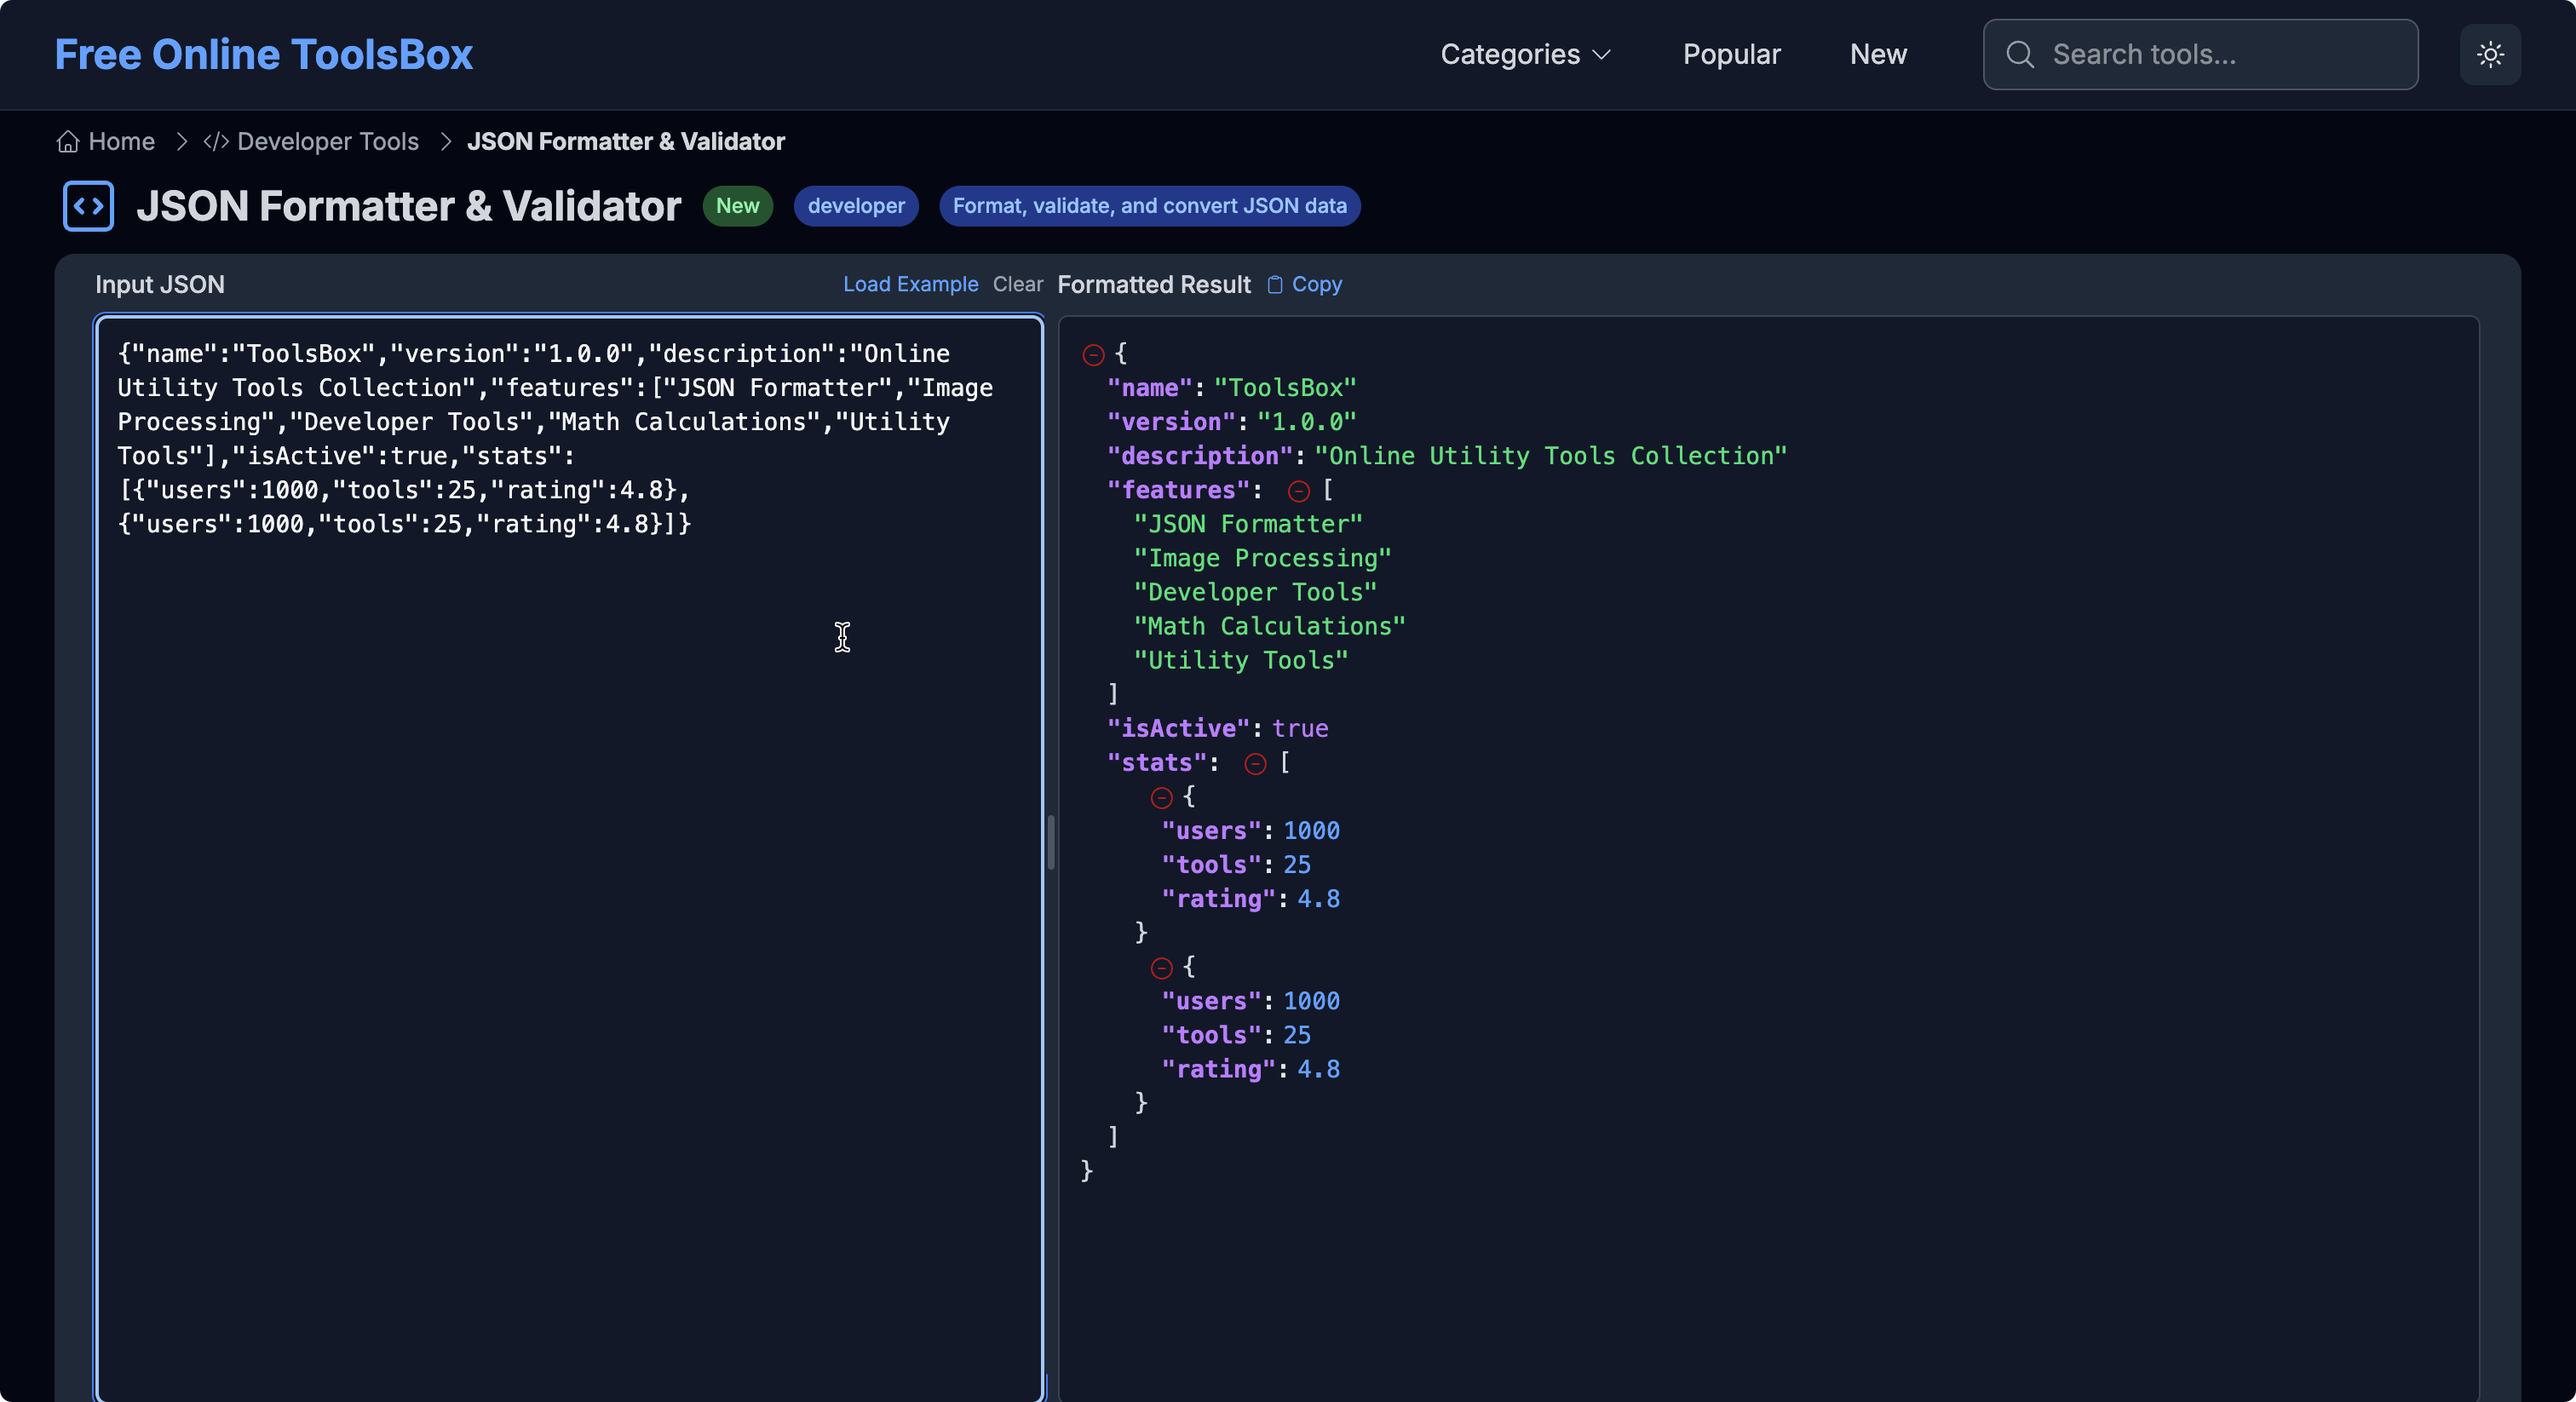The width and height of the screenshot is (2576, 1402).
Task: Focus the Search tools input field
Action: coord(2200,54)
